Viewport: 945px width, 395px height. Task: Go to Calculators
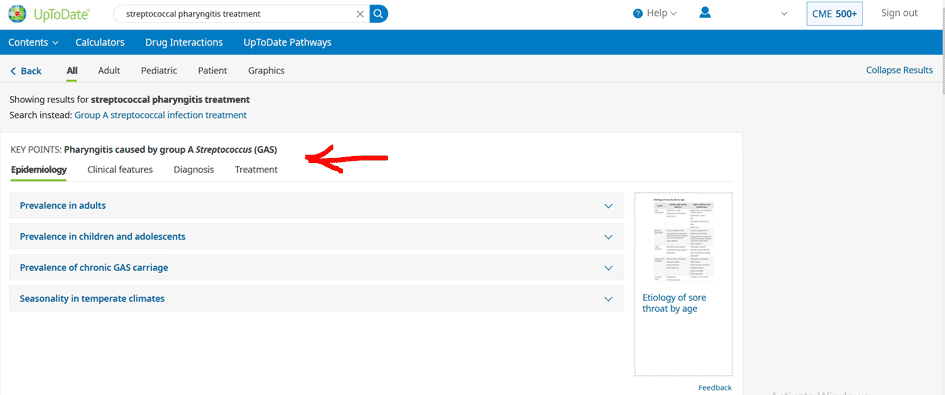pos(100,42)
